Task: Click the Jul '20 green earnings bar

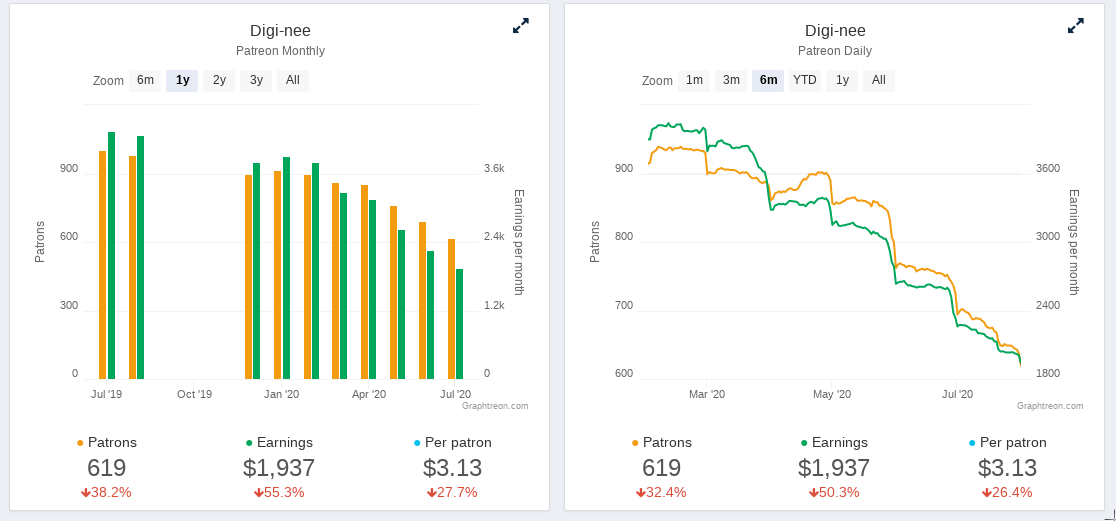Action: (460, 325)
